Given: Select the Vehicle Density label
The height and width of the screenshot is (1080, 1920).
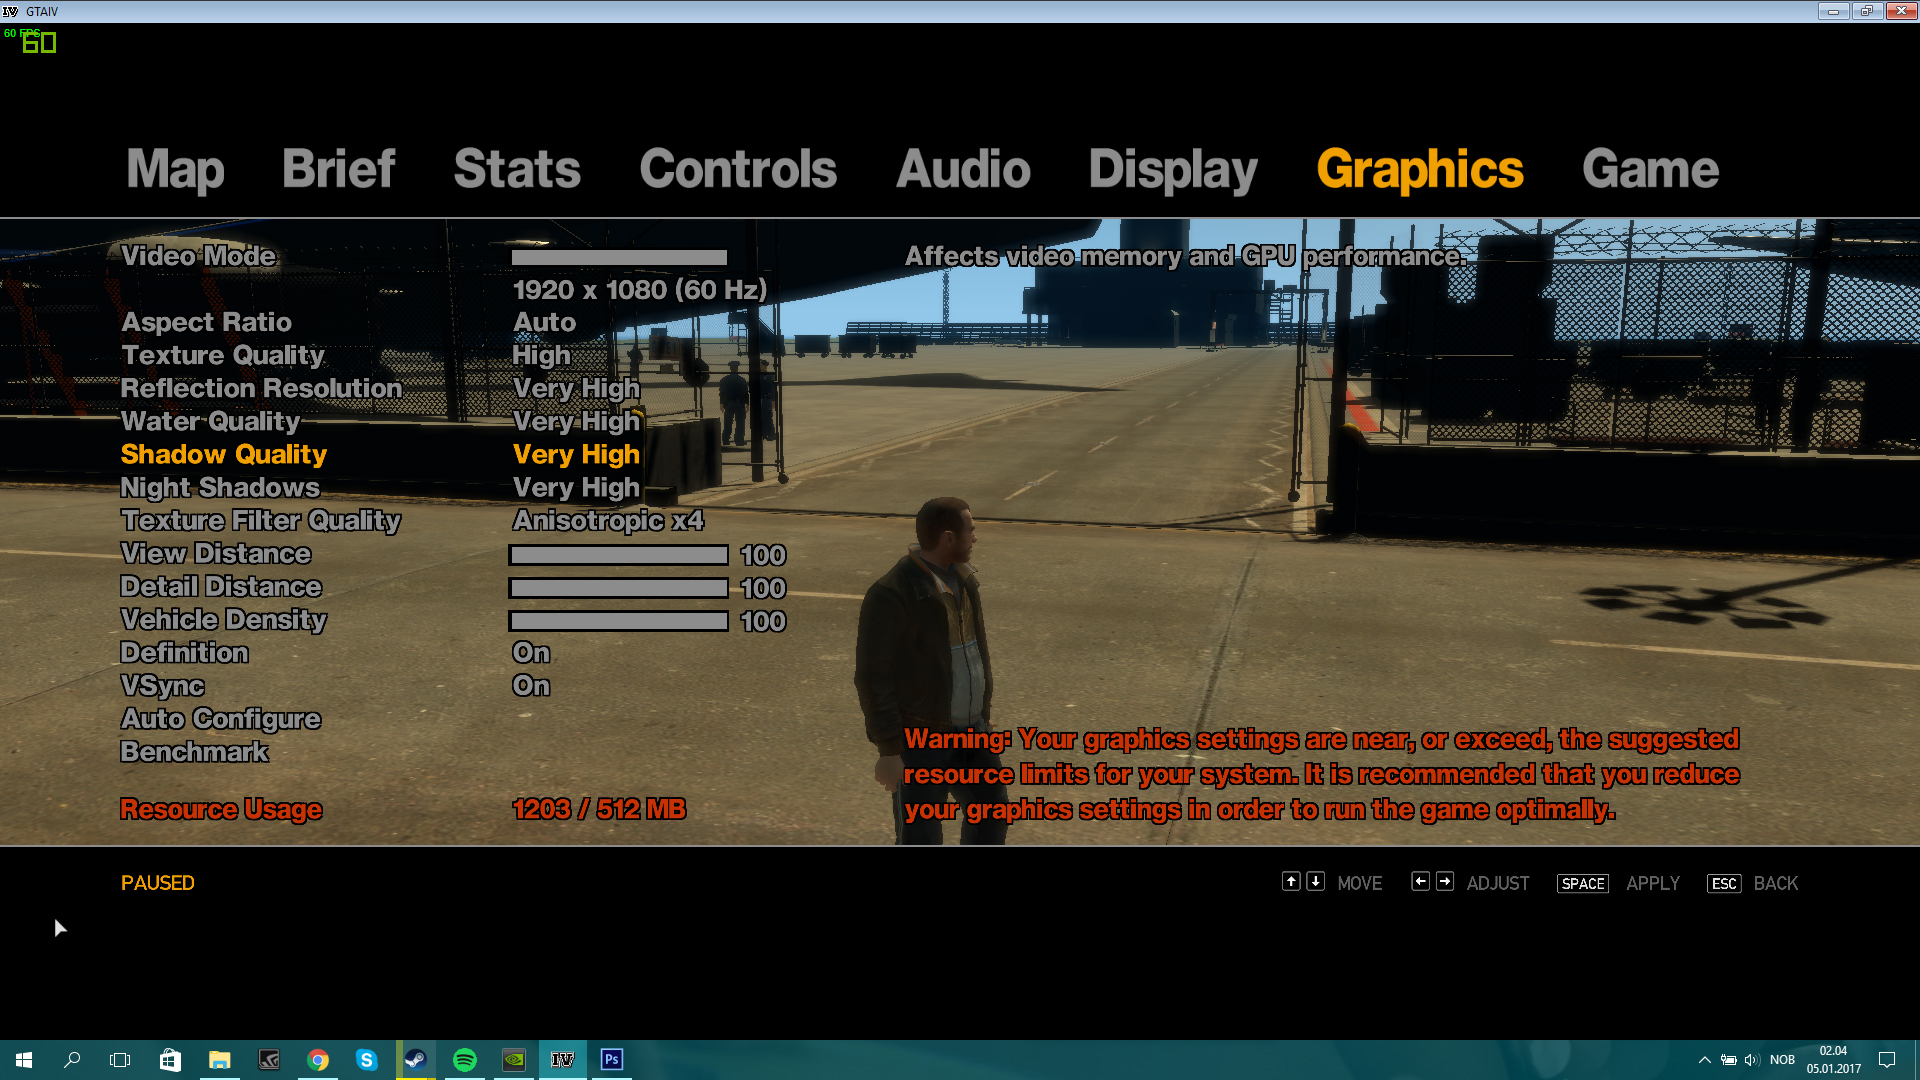Looking at the screenshot, I should [x=224, y=620].
